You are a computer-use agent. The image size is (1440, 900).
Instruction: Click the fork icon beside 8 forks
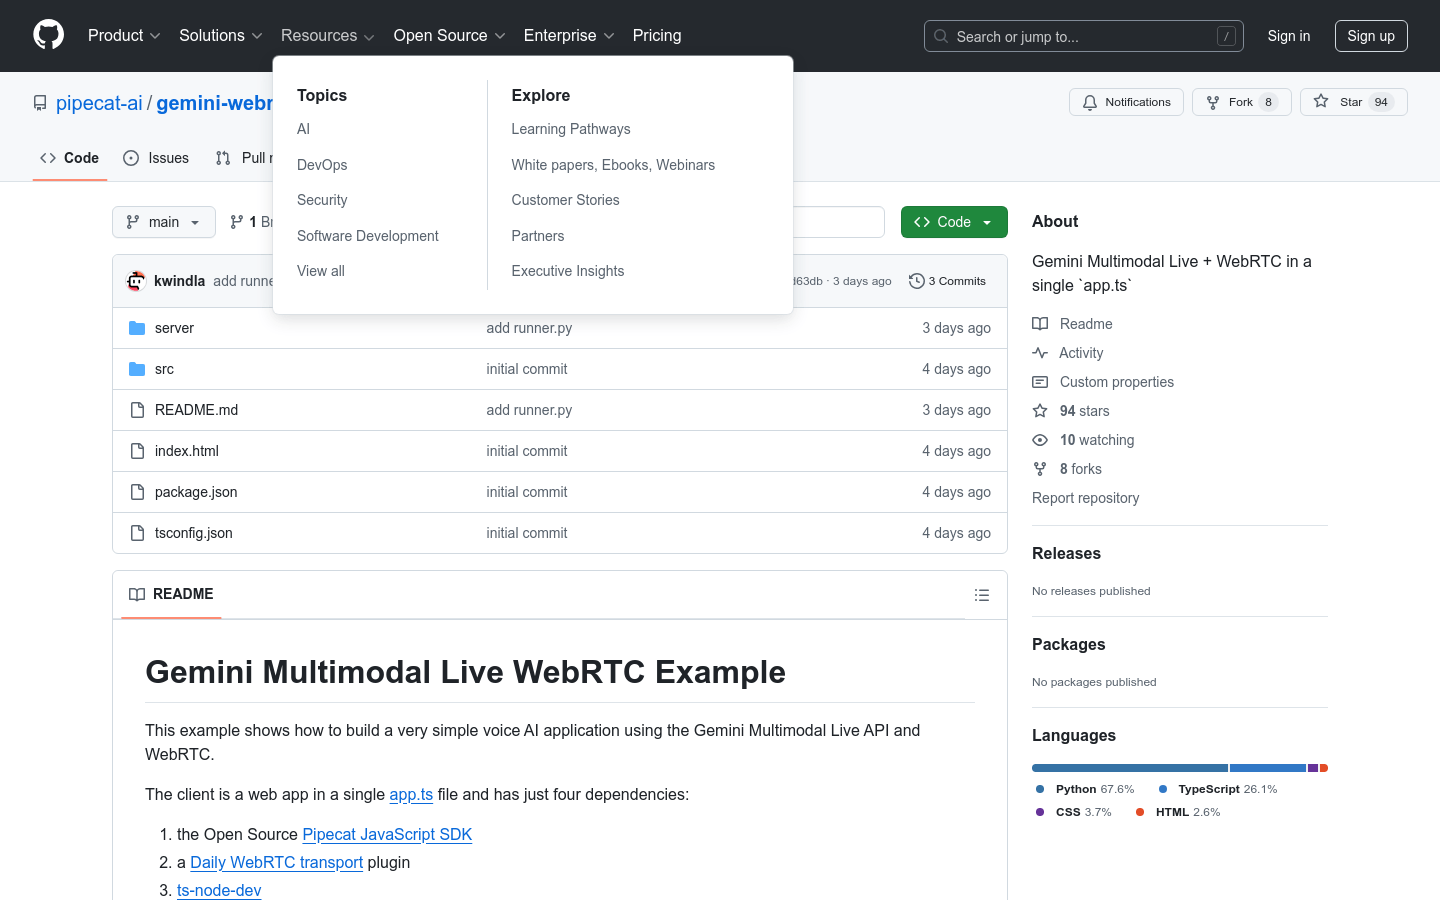click(x=1040, y=469)
